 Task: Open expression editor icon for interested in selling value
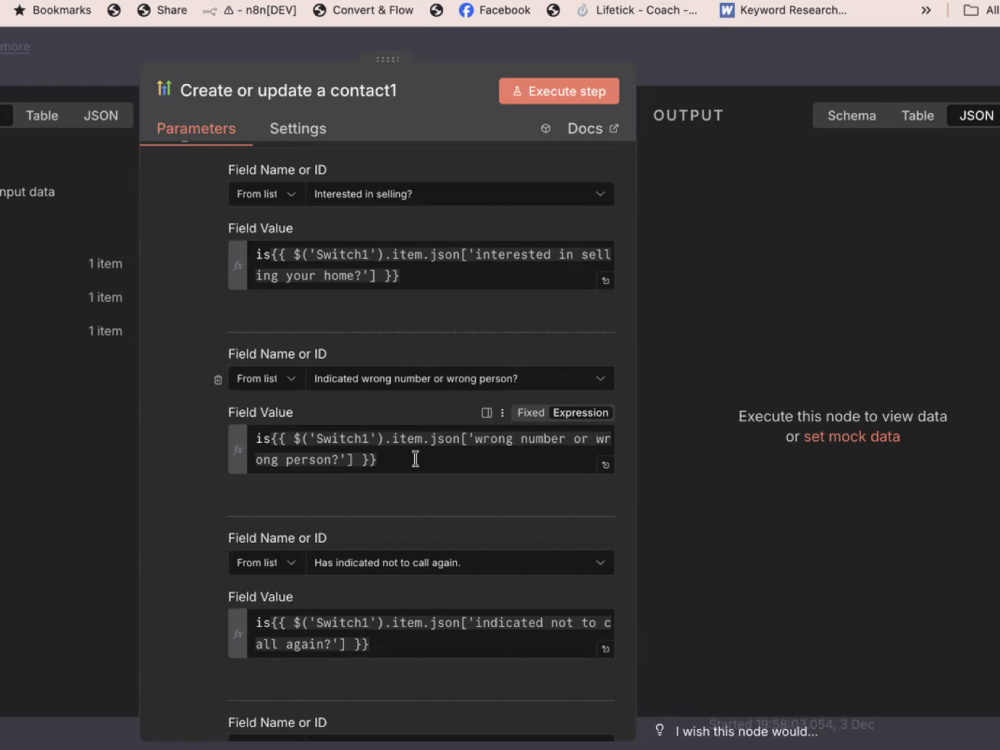point(606,281)
